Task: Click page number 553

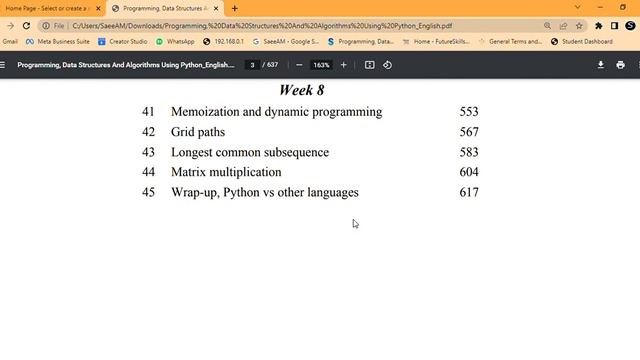Action: click(x=469, y=112)
